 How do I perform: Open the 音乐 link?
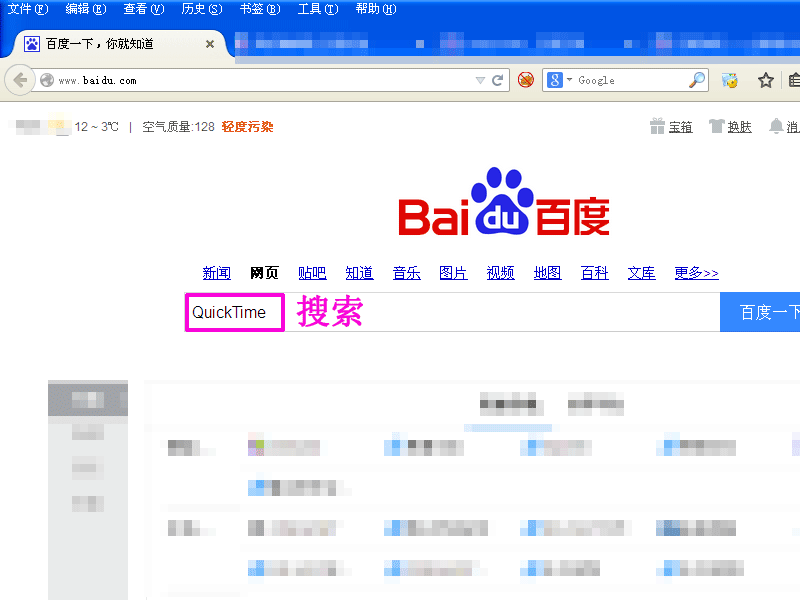coord(407,273)
